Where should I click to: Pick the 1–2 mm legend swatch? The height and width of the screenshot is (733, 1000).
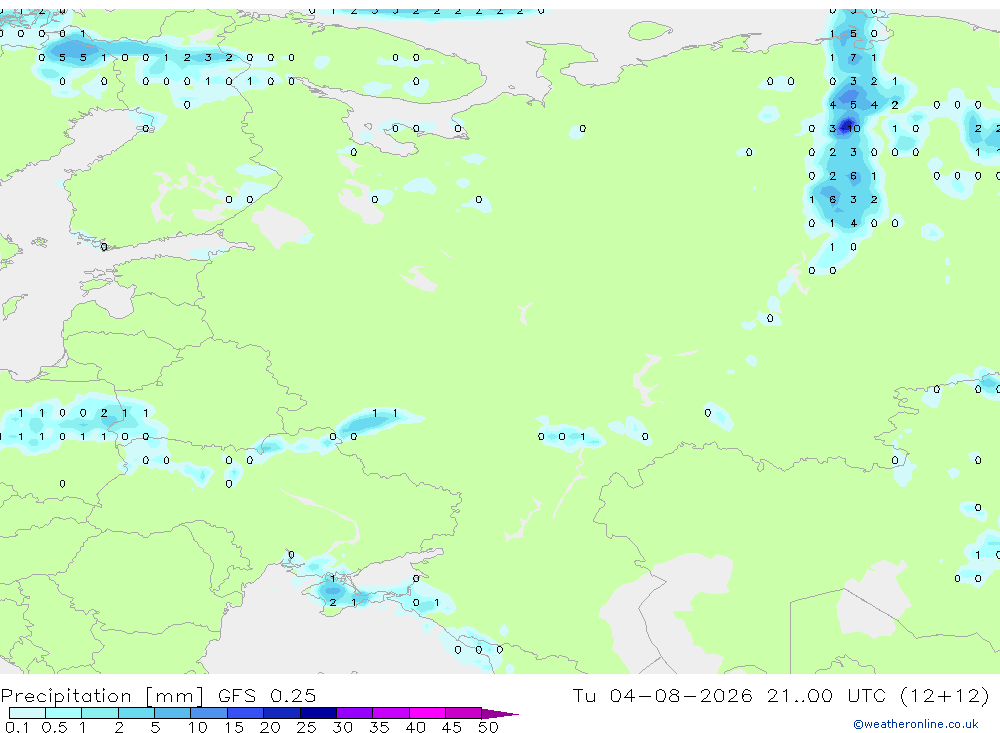point(100,713)
